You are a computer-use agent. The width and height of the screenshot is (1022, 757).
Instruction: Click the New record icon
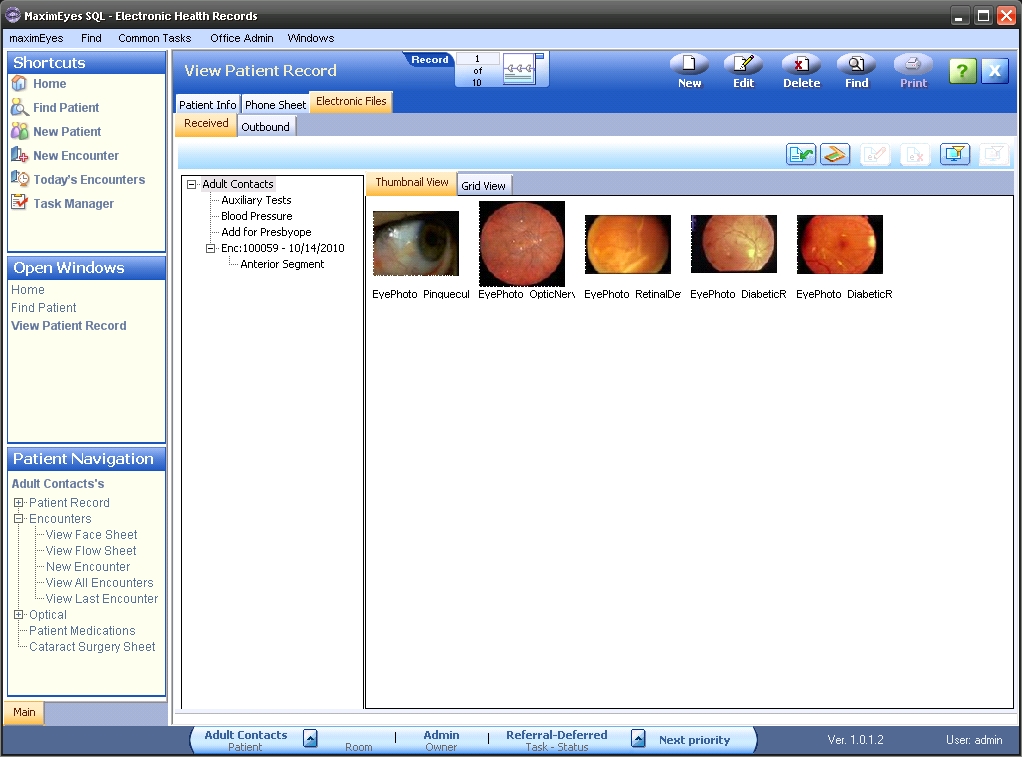pos(689,65)
